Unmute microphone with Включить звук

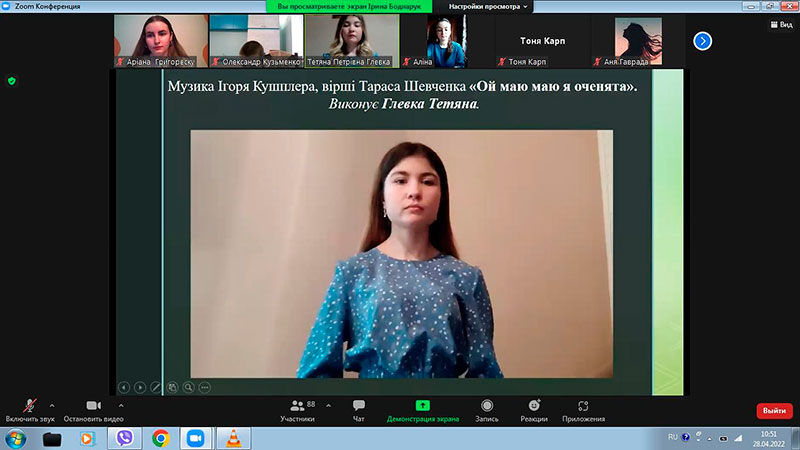click(x=30, y=411)
